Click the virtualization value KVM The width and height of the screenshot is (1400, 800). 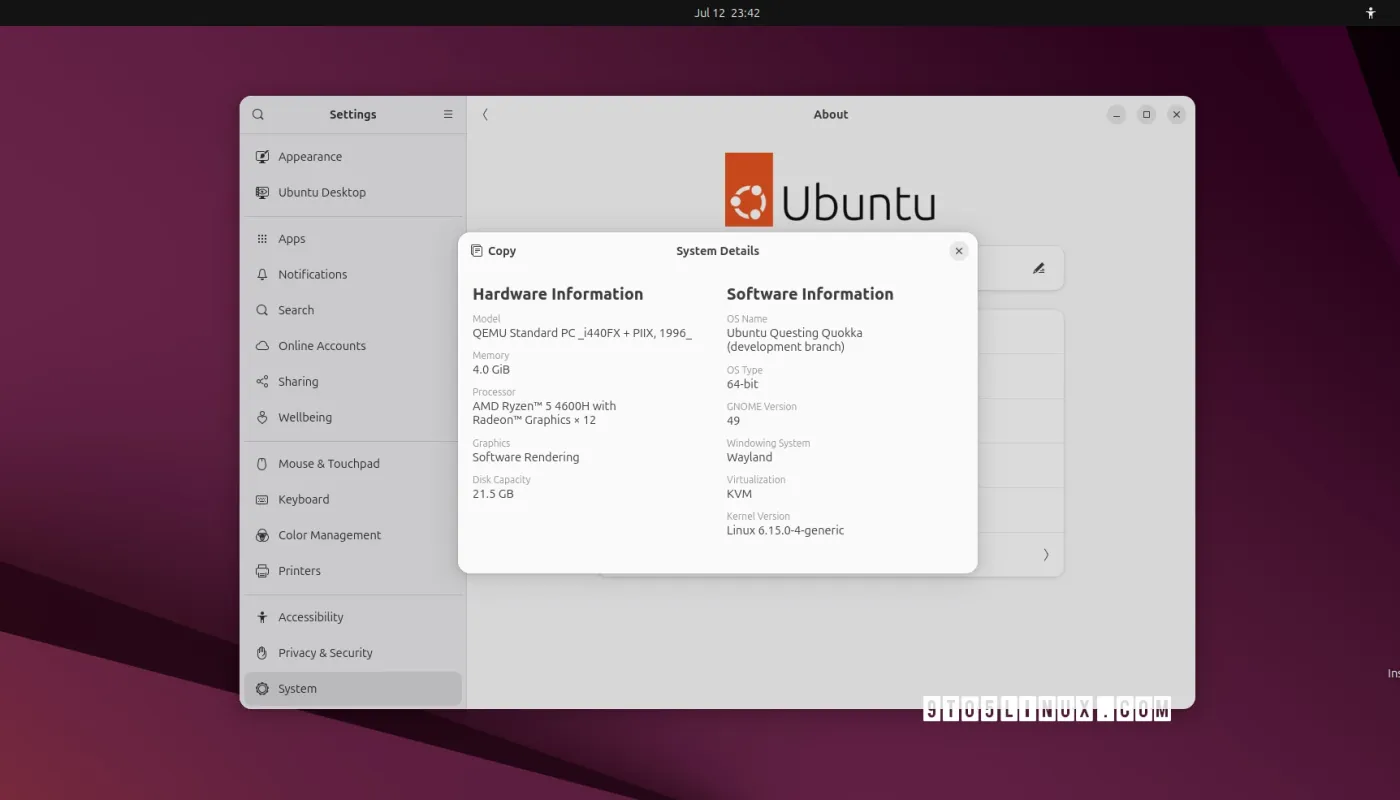[x=739, y=494]
